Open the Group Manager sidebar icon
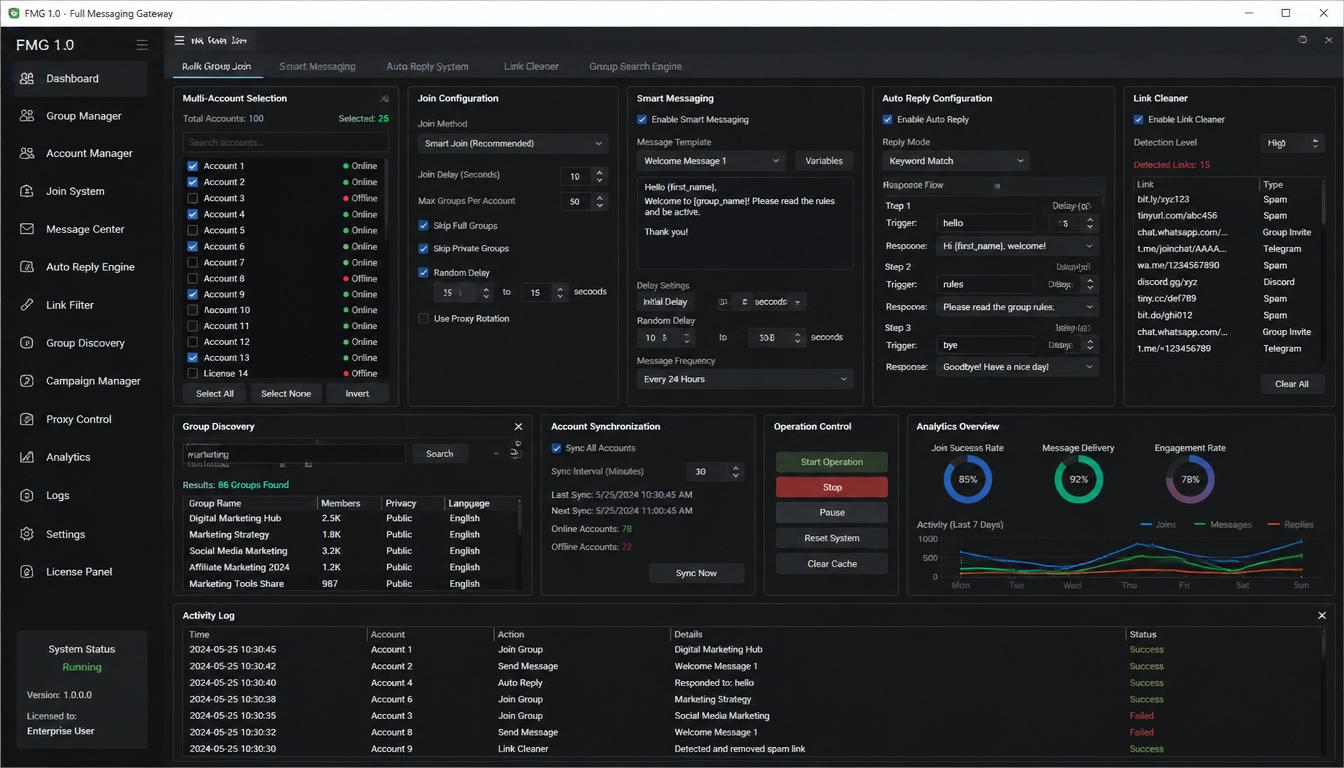Viewport: 1344px width, 768px height. [27, 116]
